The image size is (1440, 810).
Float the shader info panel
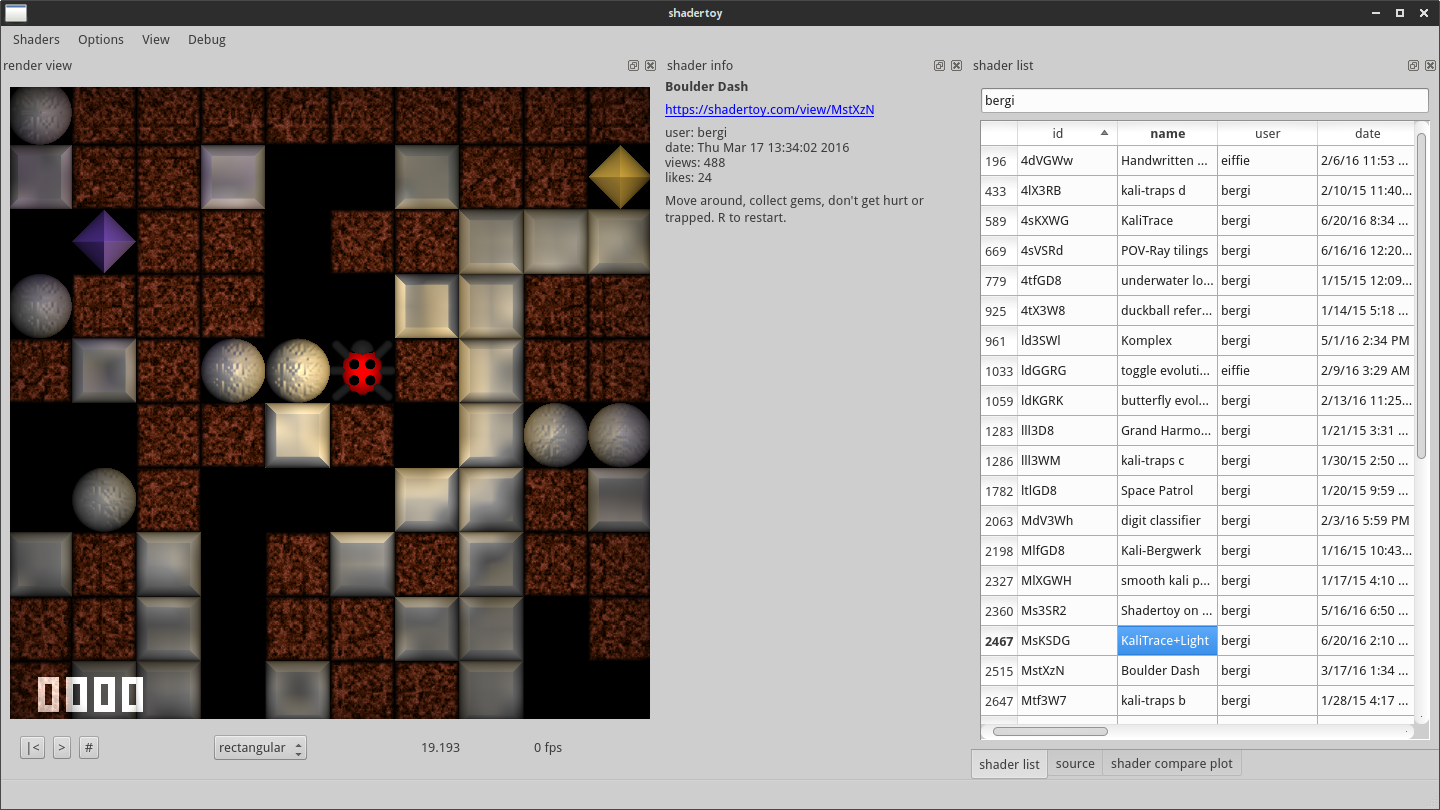pos(939,65)
